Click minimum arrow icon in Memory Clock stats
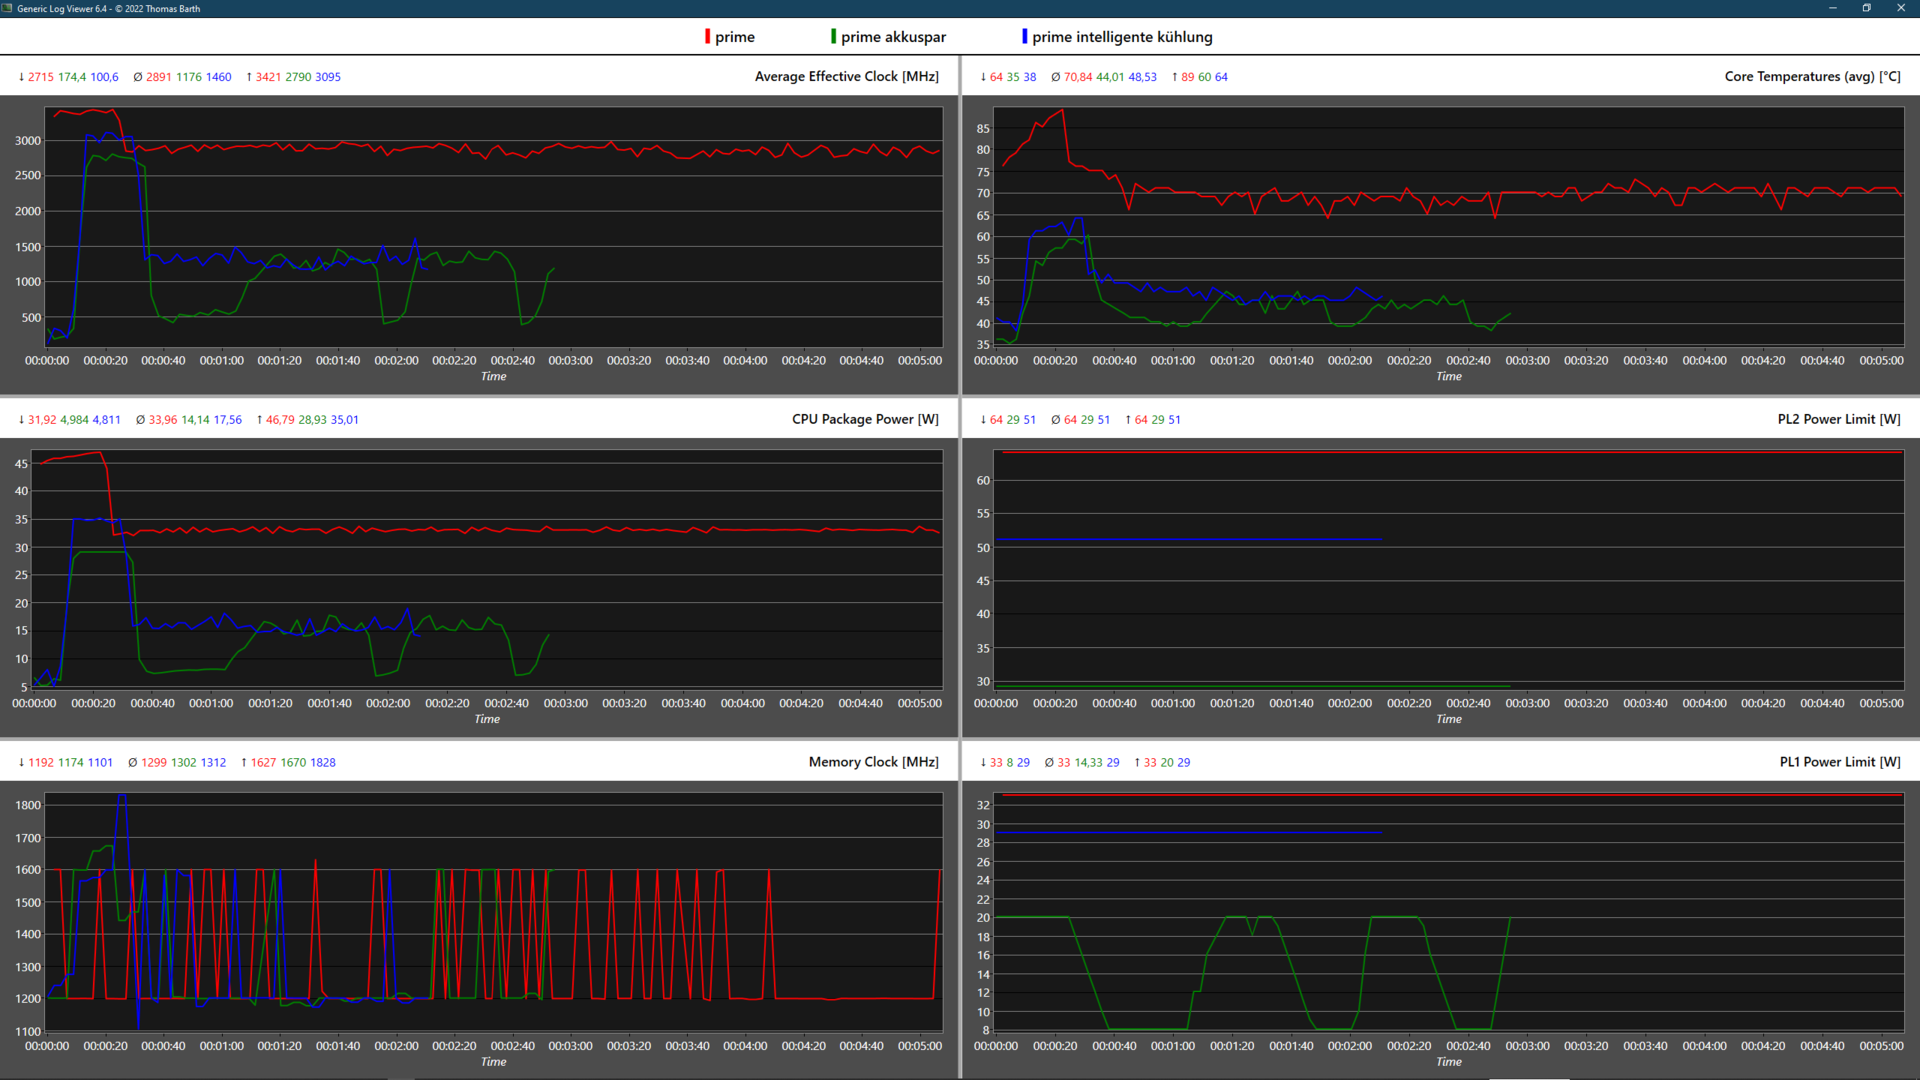Viewport: 1920px width, 1080px height. (x=21, y=762)
